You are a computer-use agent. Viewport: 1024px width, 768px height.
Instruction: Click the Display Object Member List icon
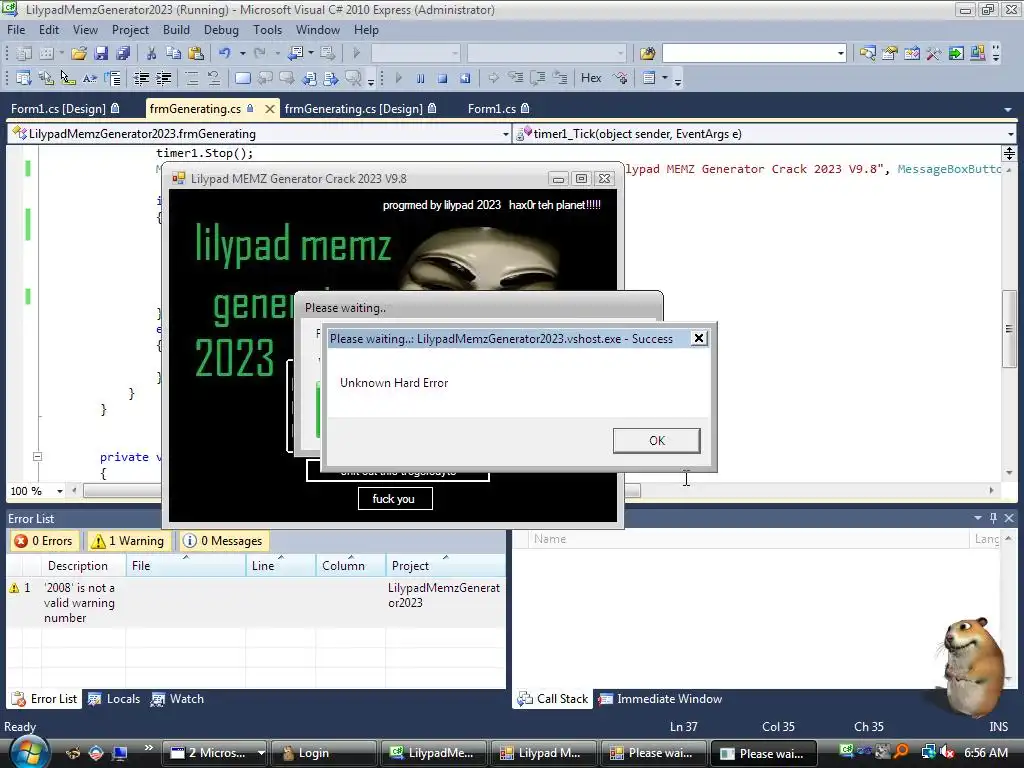coord(24,78)
